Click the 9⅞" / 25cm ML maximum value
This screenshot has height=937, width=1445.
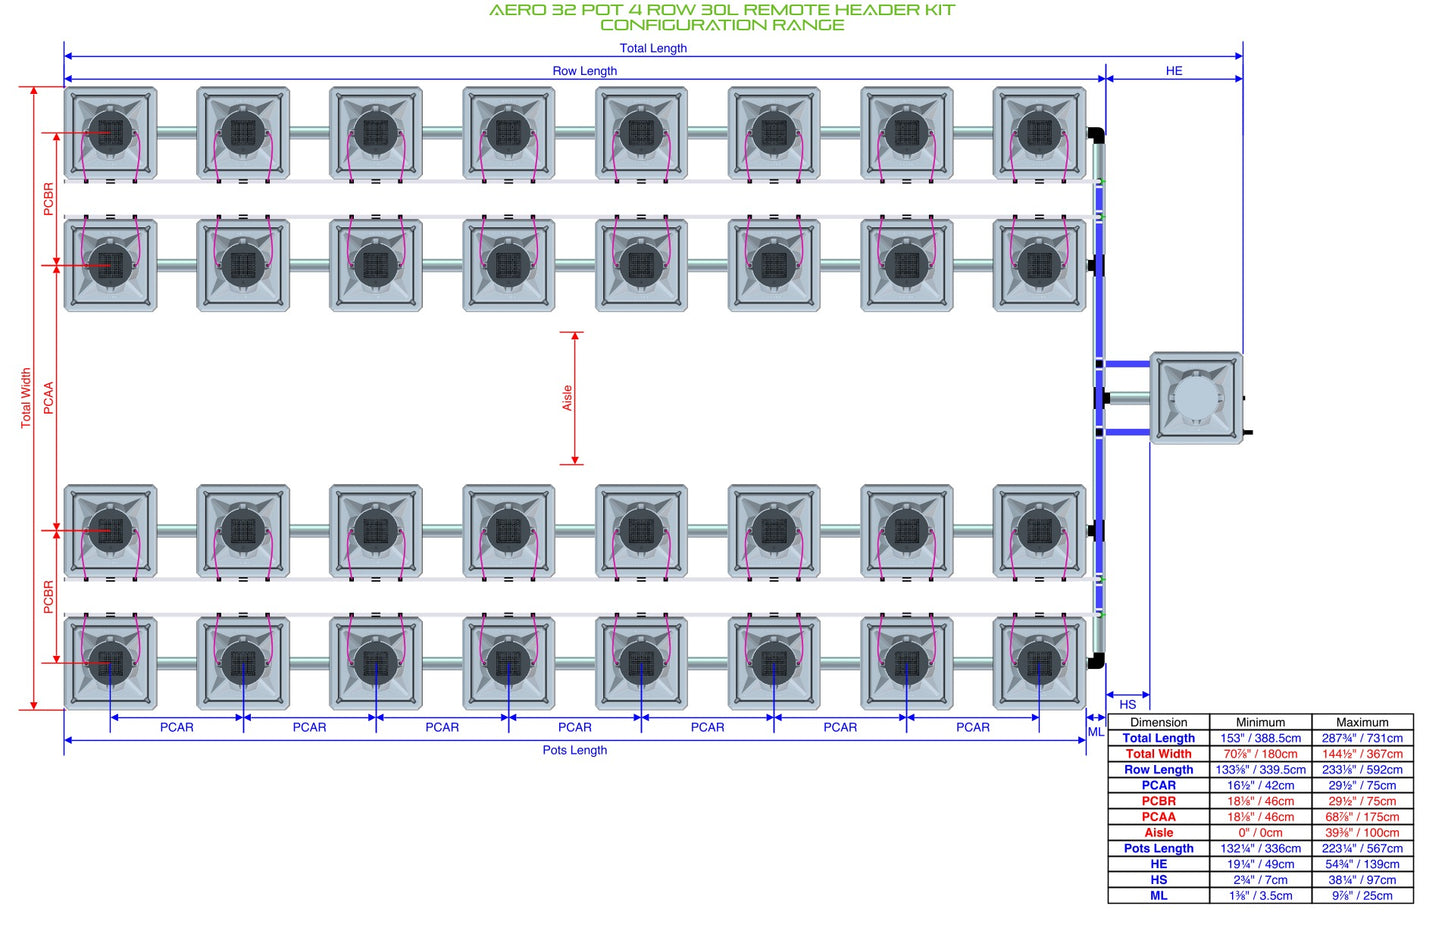pos(1362,896)
